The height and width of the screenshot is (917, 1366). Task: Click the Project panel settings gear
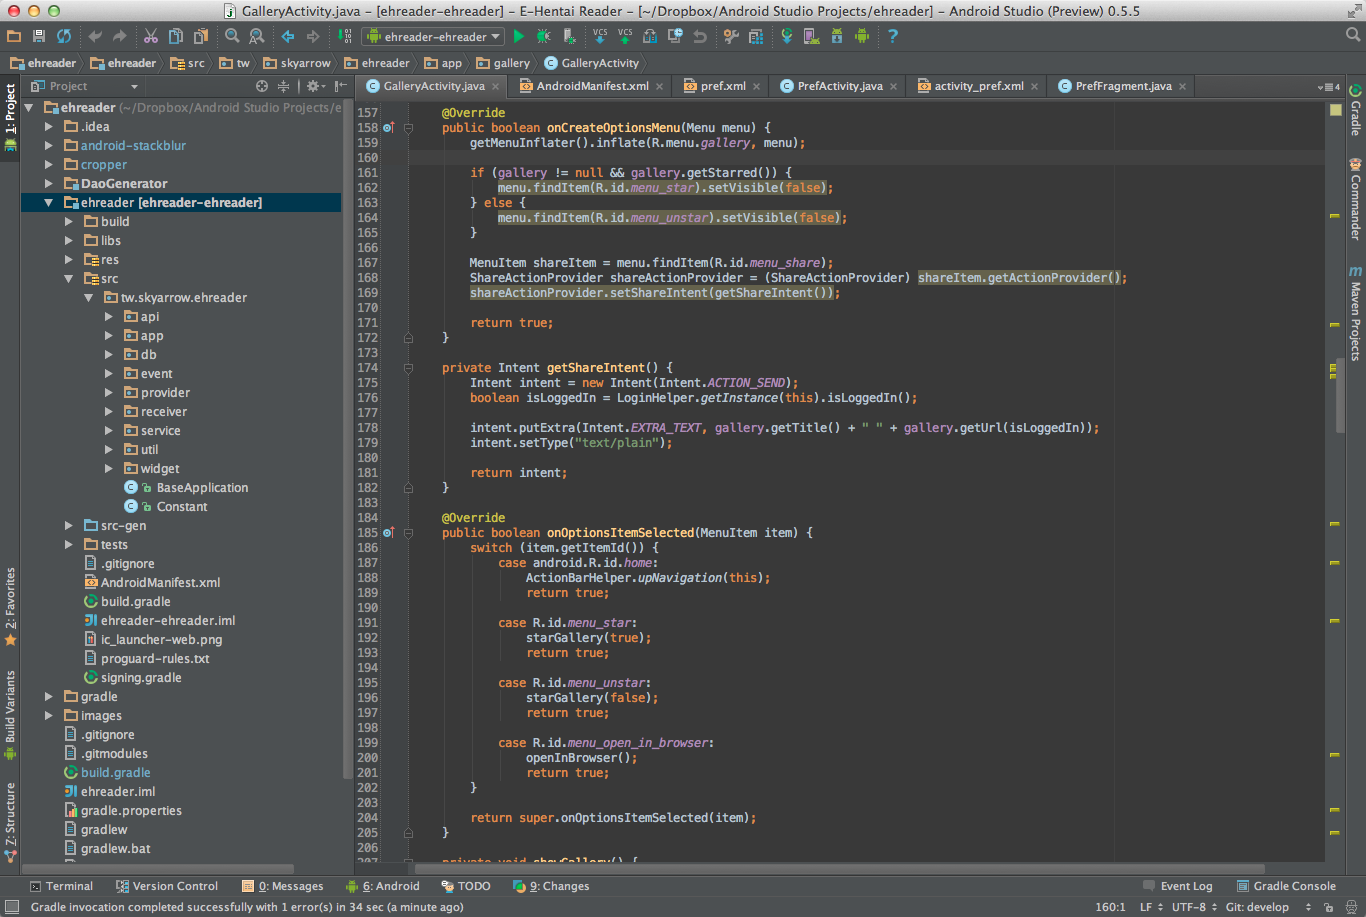pyautogui.click(x=313, y=86)
